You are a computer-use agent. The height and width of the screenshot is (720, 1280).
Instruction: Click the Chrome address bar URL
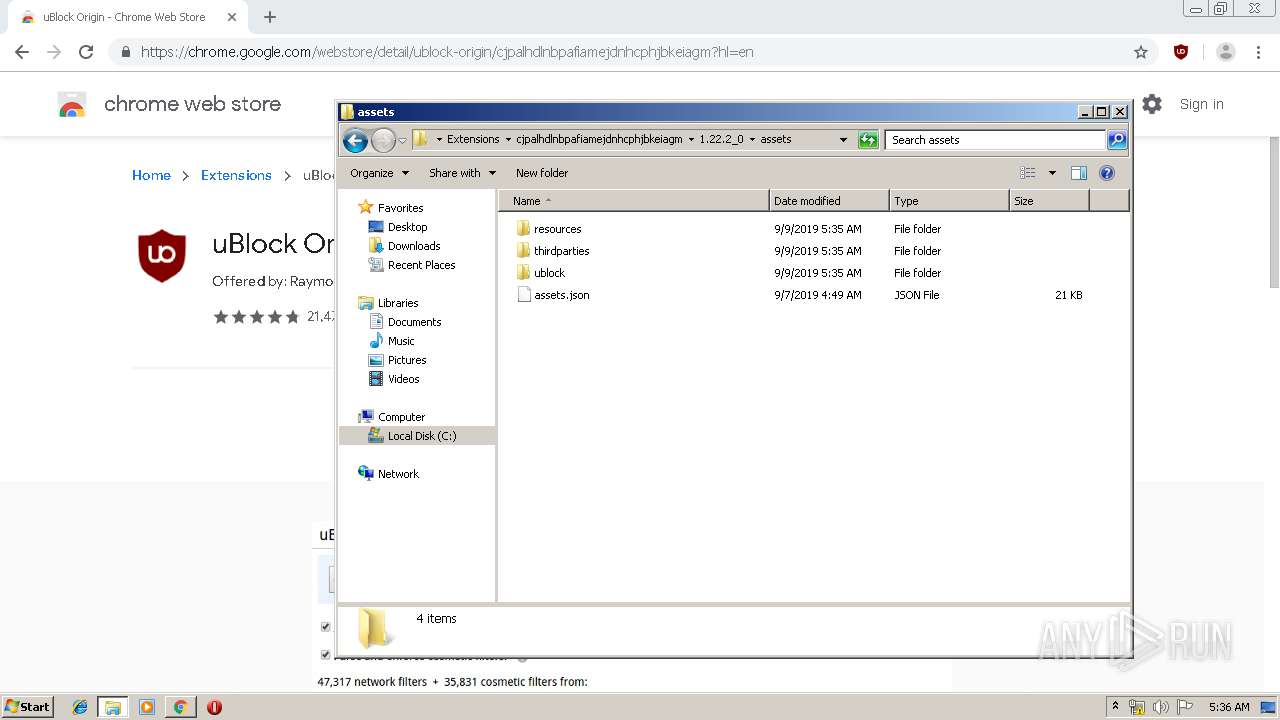click(x=447, y=52)
